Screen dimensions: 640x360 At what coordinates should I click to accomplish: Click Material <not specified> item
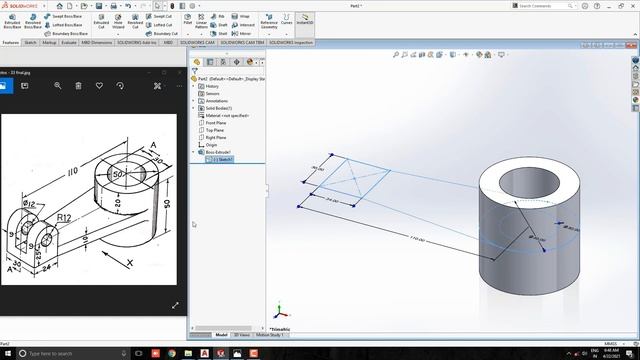(x=224, y=116)
